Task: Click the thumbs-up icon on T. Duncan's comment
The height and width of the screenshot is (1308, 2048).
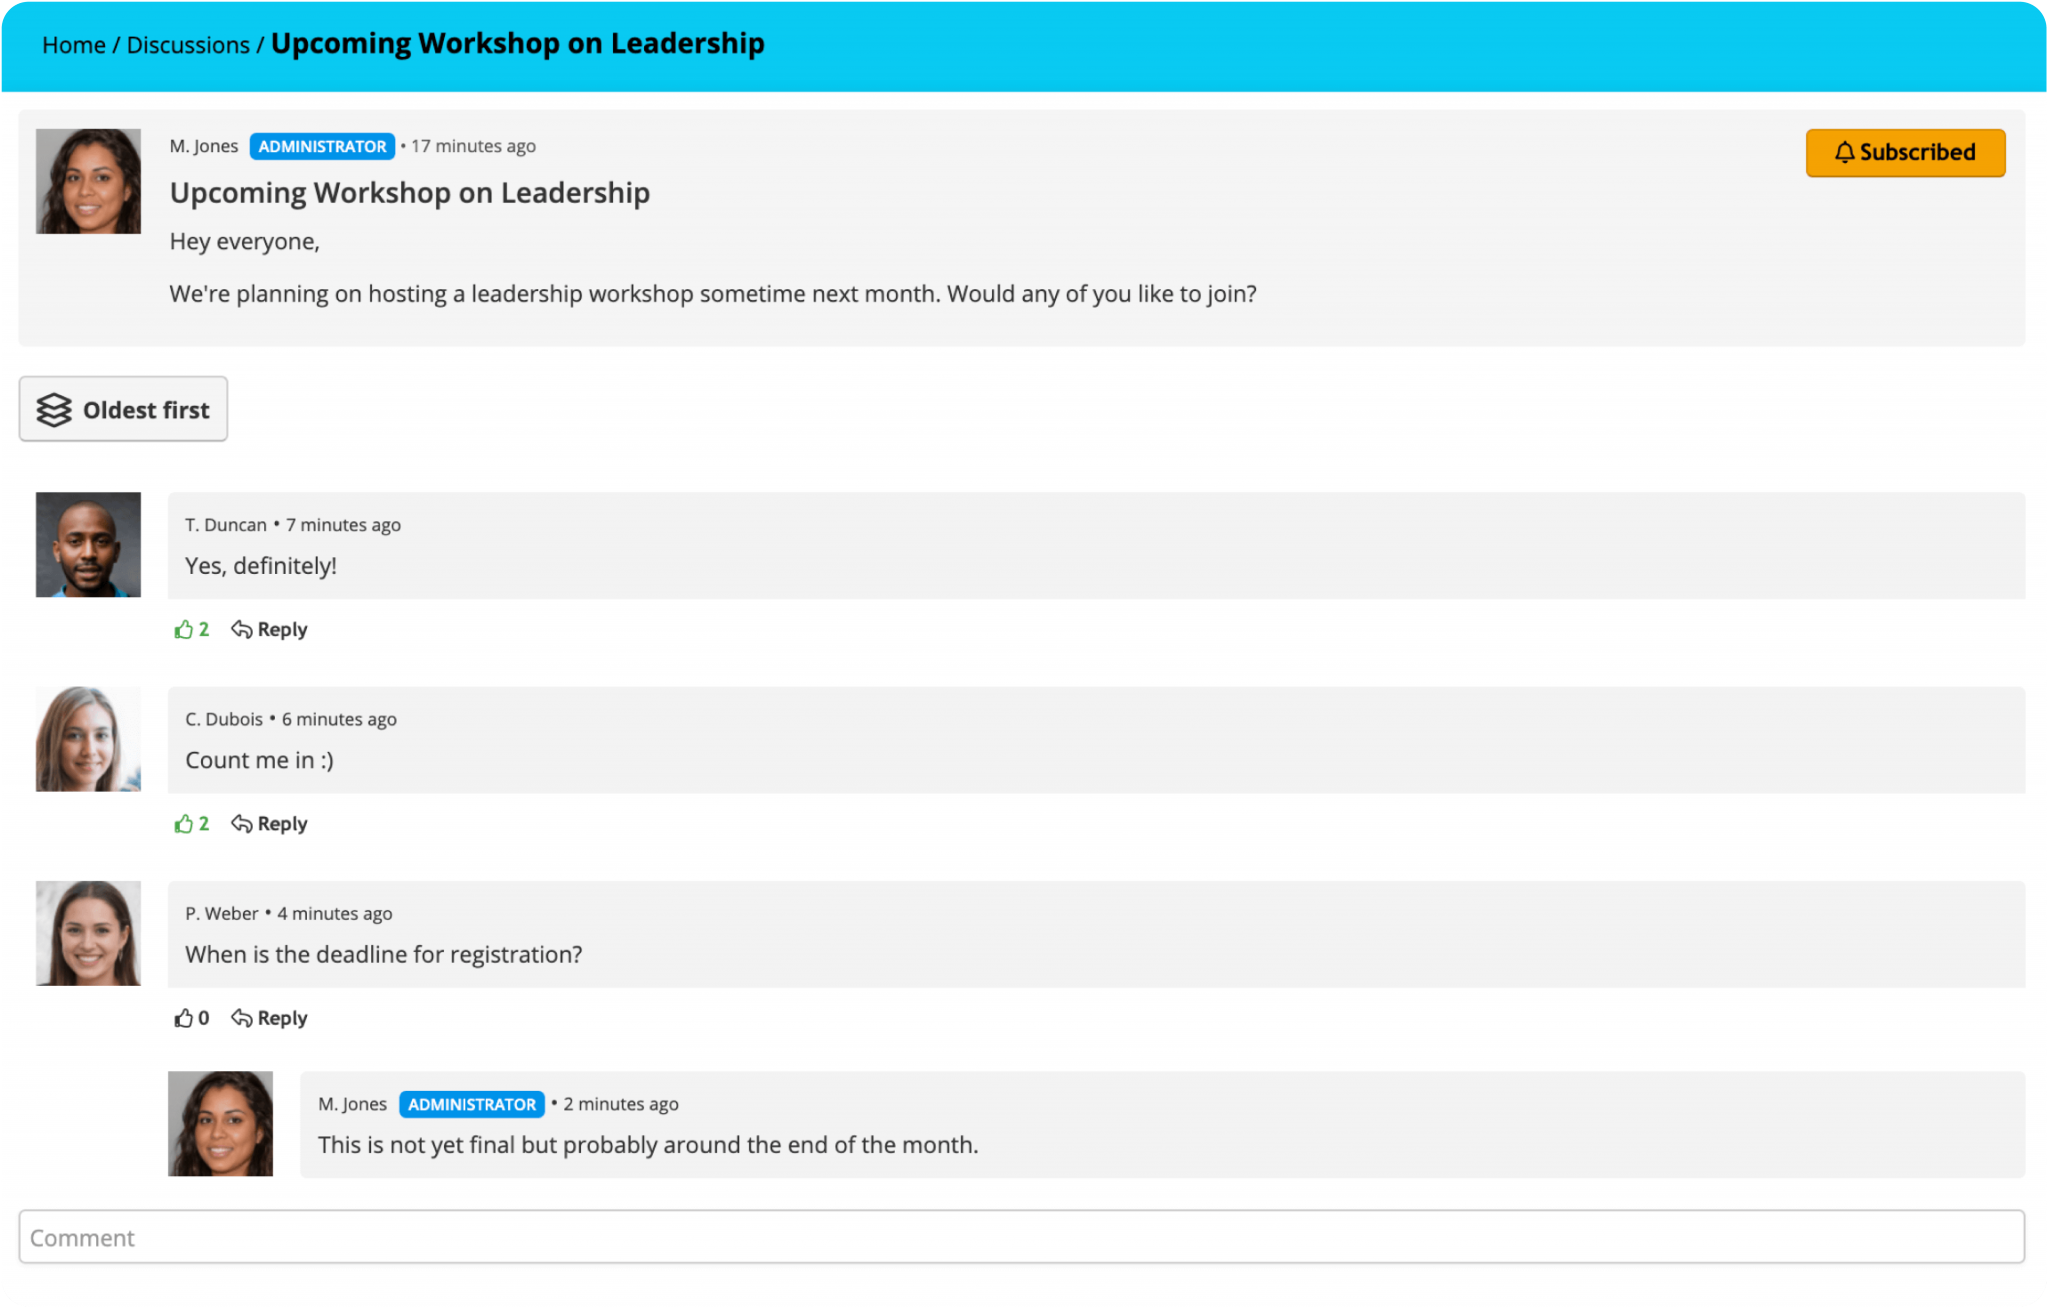Action: pyautogui.click(x=184, y=629)
